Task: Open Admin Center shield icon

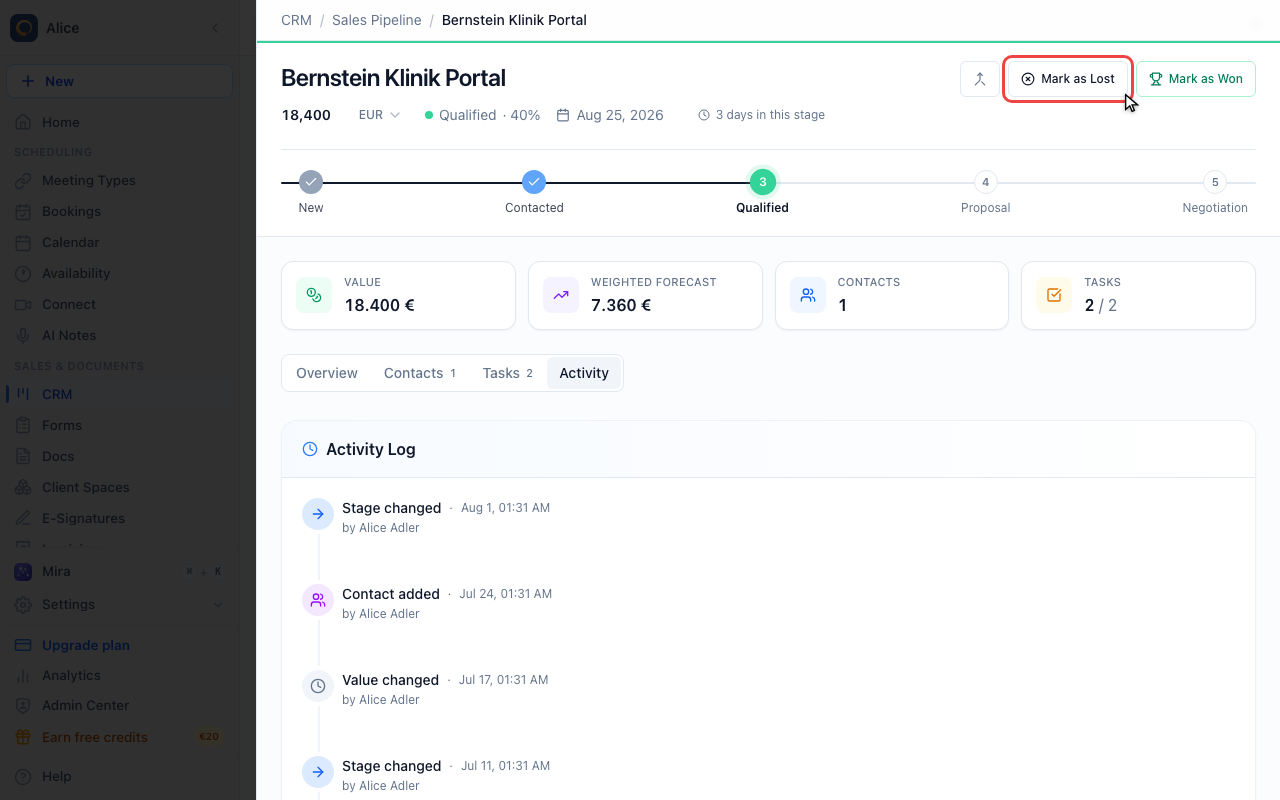Action: 23,705
